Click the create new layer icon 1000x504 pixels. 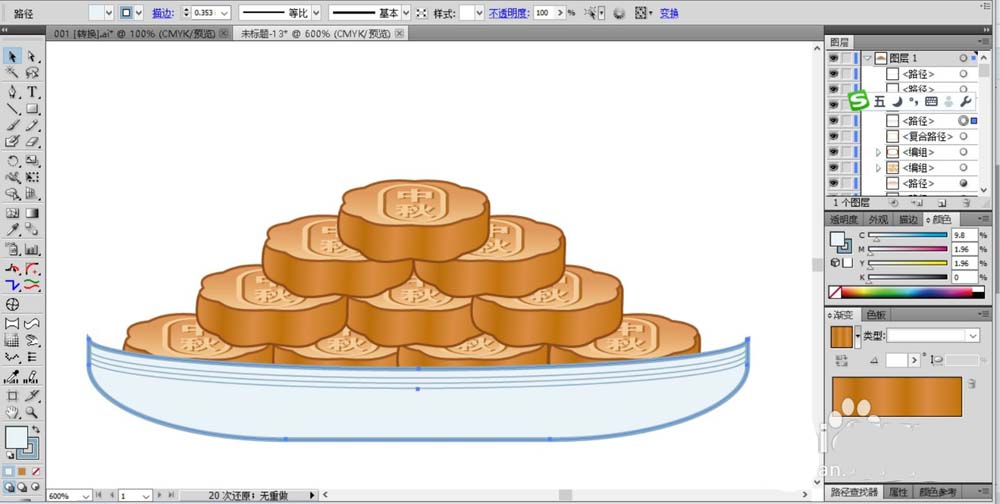click(x=941, y=203)
